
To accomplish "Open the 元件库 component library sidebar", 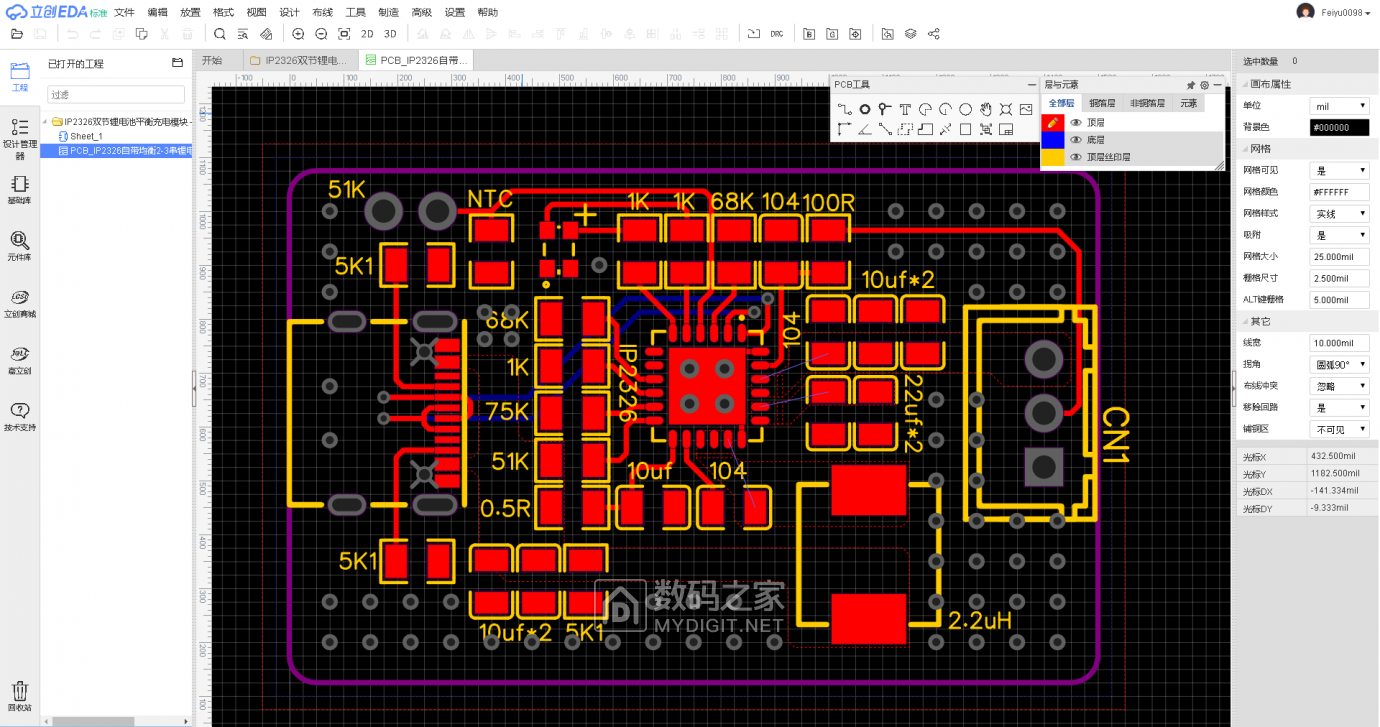I will coord(19,244).
